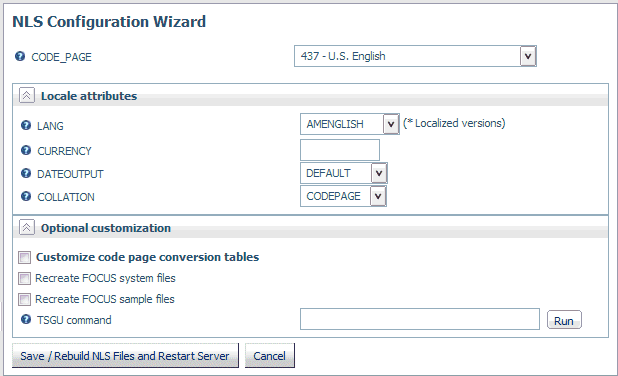Image resolution: width=618 pixels, height=376 pixels.
Task: View help for COLLATION icon
Action: click(26, 196)
